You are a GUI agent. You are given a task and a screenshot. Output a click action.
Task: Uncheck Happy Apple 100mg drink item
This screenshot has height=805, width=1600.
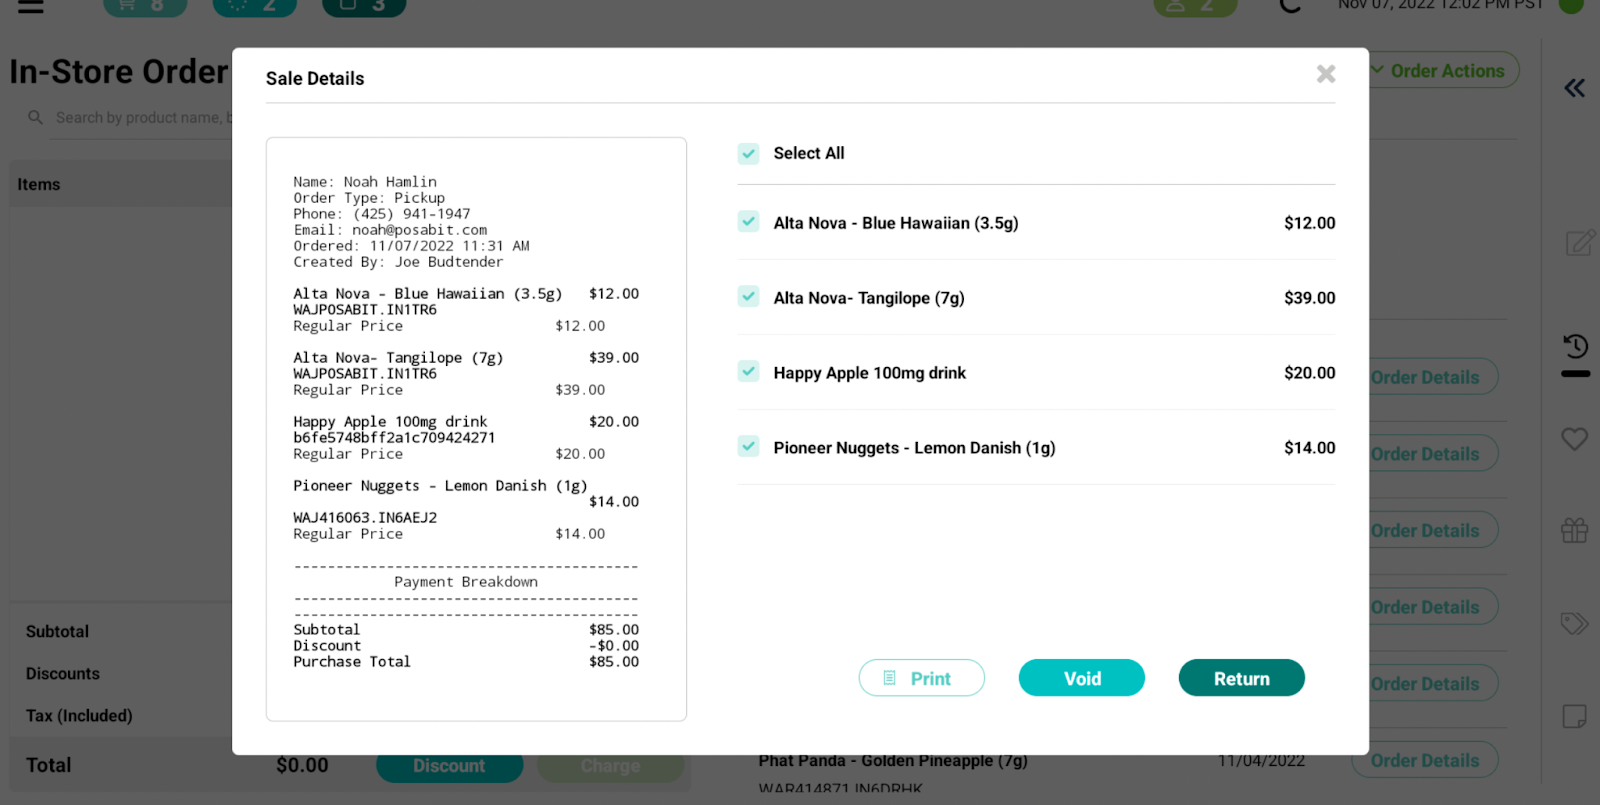pos(748,372)
